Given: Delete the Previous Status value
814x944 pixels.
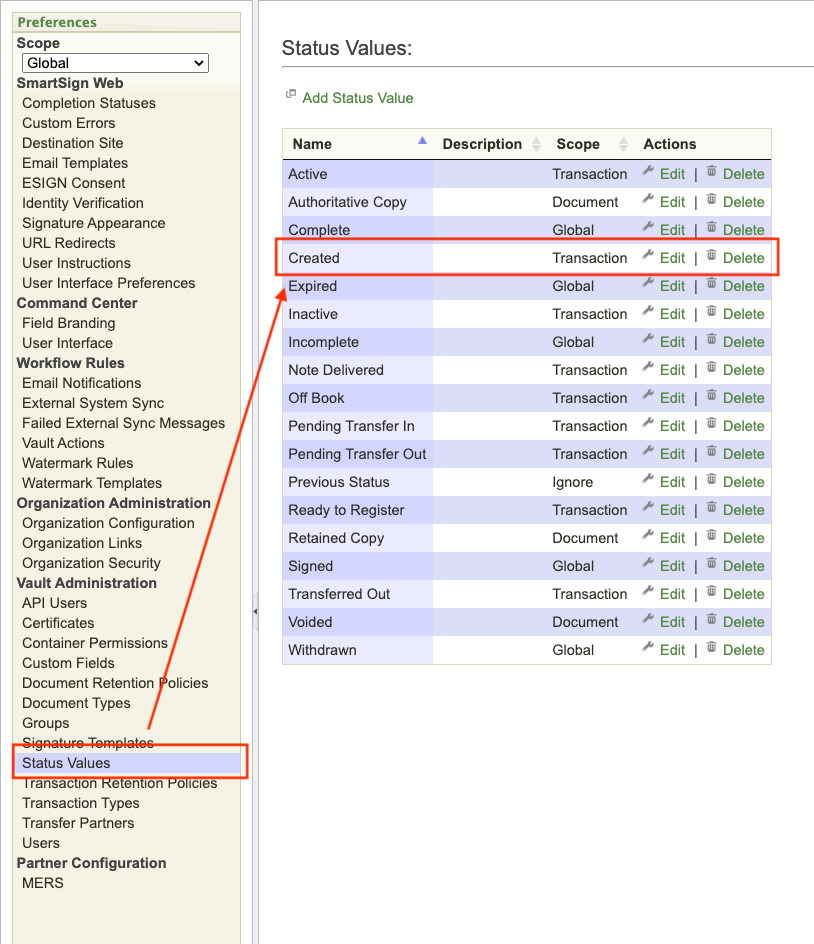Looking at the screenshot, I should pos(744,482).
